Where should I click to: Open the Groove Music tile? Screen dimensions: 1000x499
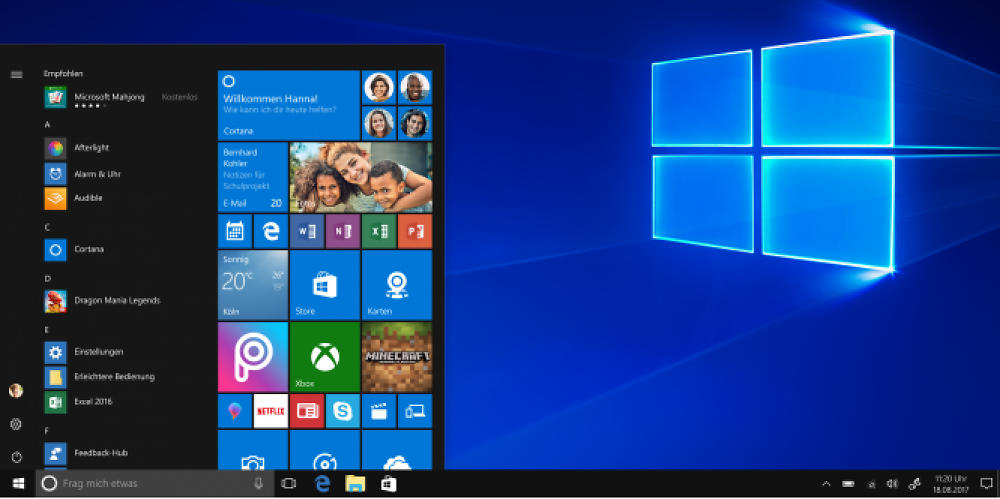pos(325,450)
